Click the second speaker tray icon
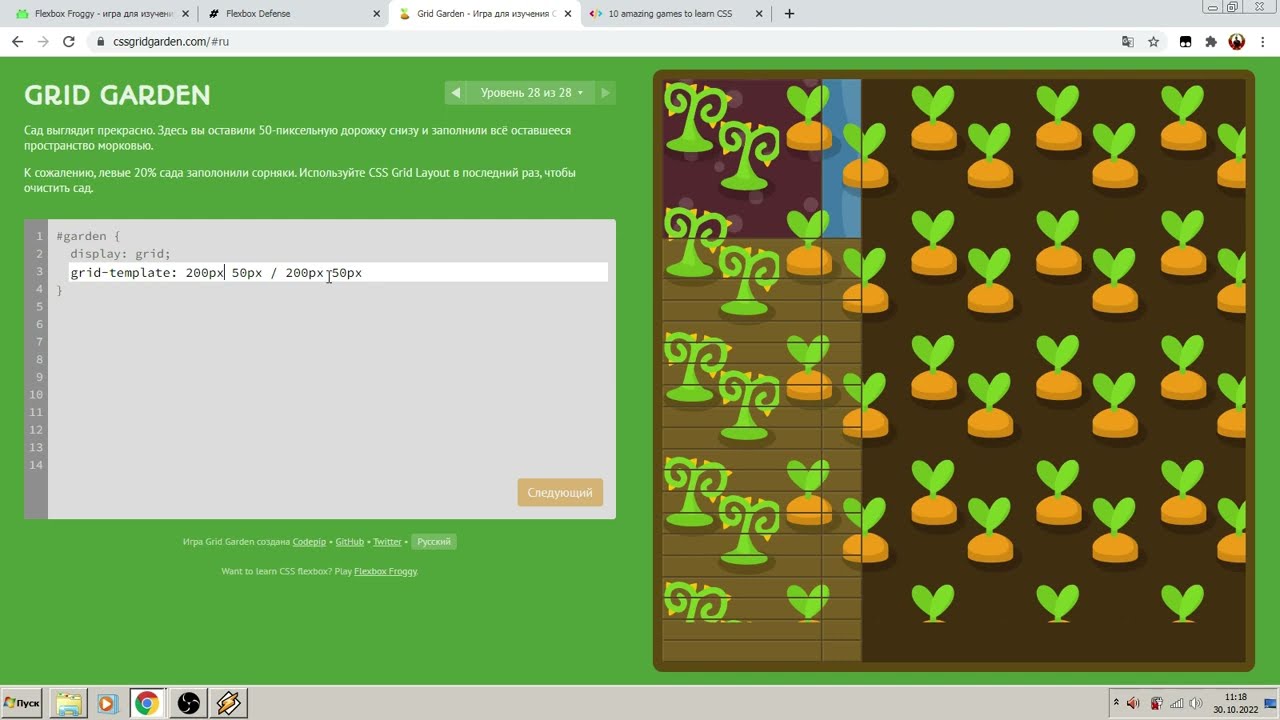1280x720 pixels. (1195, 703)
